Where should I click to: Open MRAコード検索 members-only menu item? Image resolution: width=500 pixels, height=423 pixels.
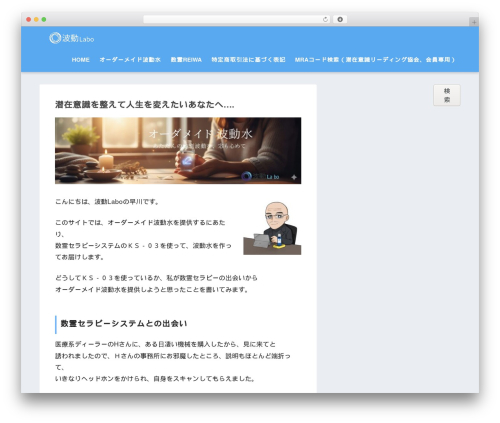coord(375,60)
